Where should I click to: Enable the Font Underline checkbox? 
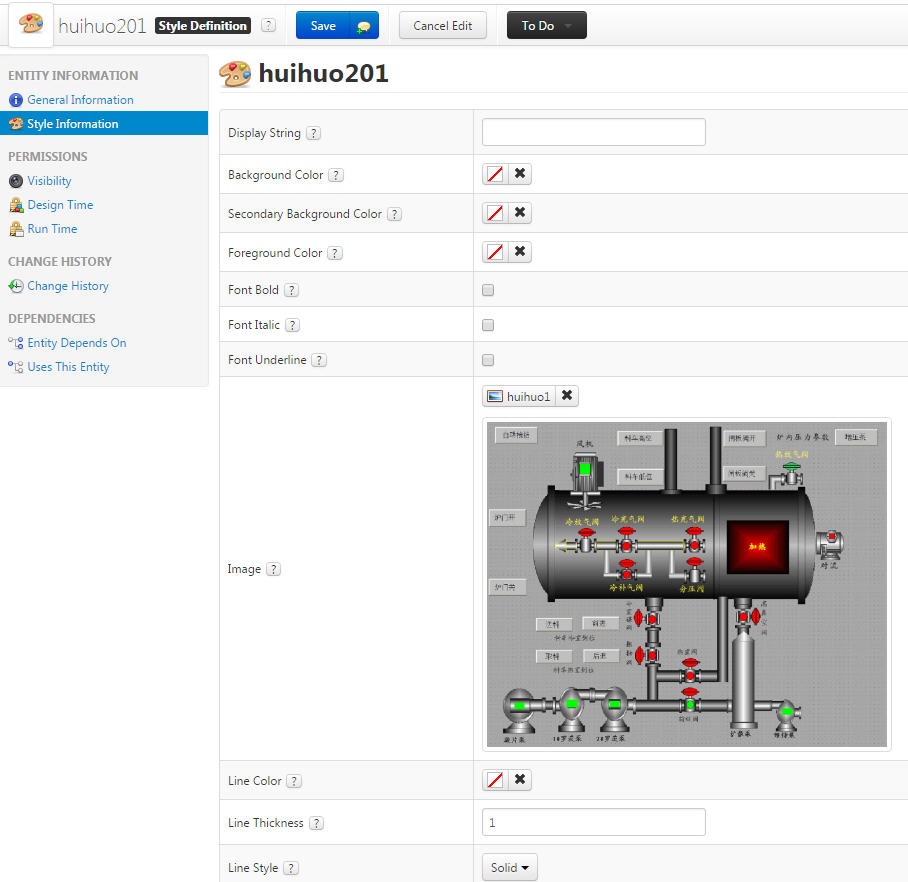[488, 360]
